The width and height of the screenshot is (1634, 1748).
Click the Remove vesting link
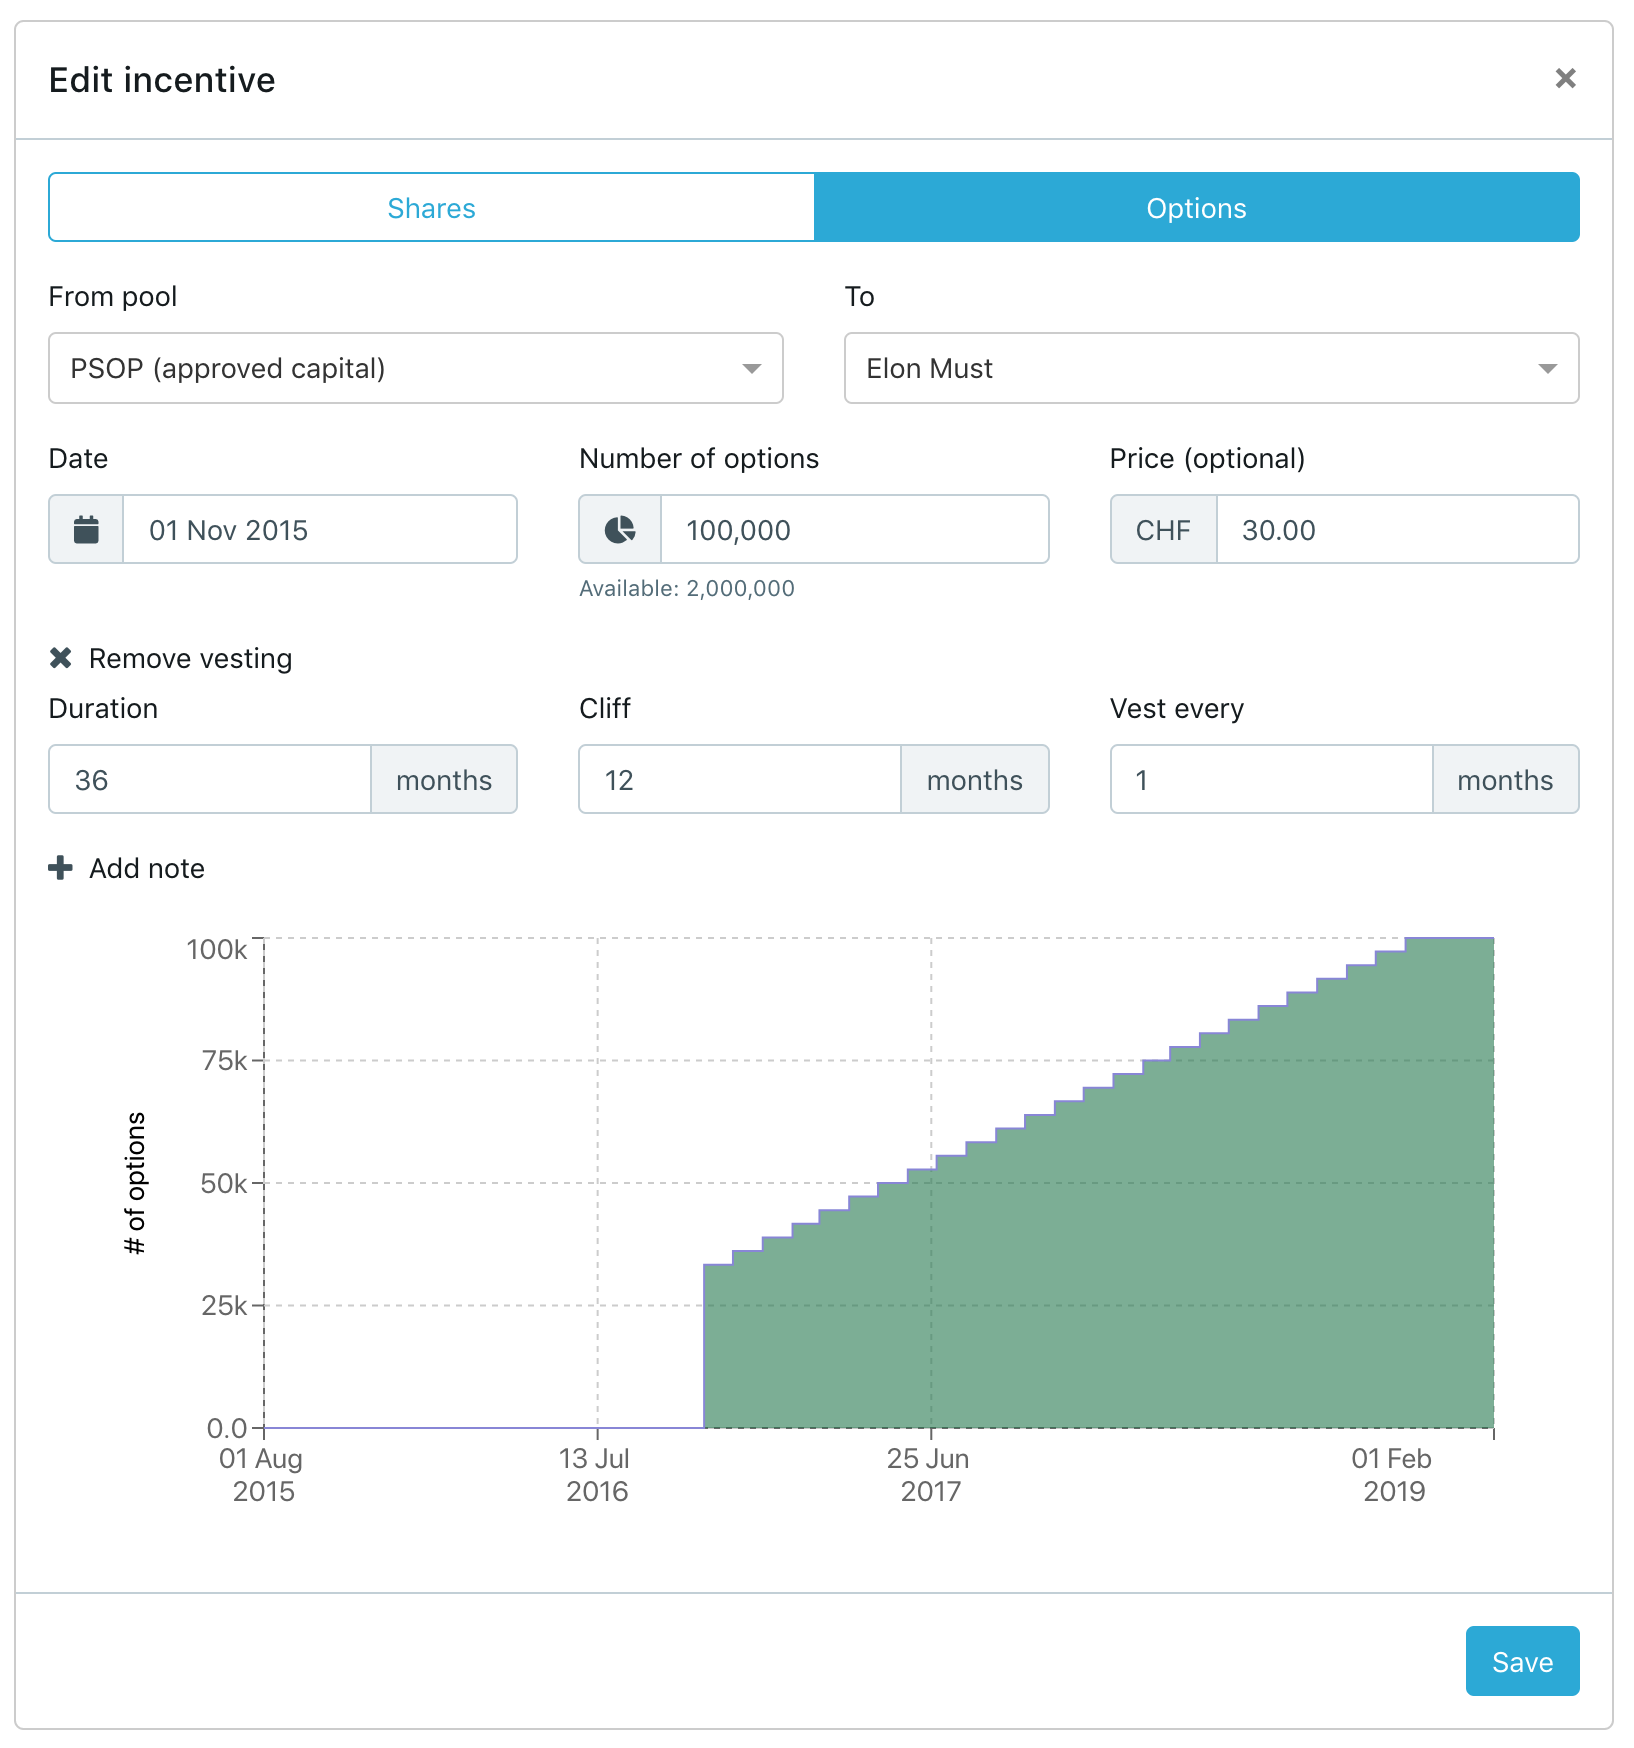[190, 659]
